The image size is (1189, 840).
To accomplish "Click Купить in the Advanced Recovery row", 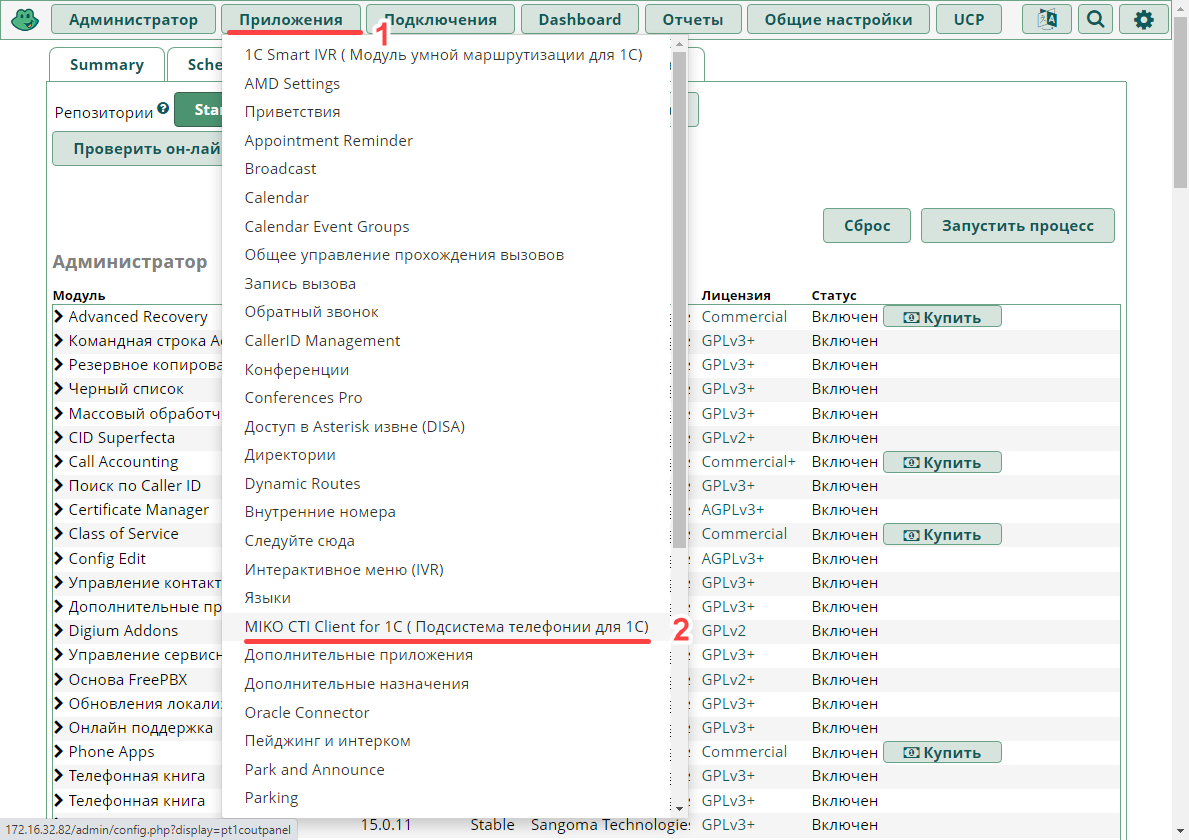I will pos(941,317).
